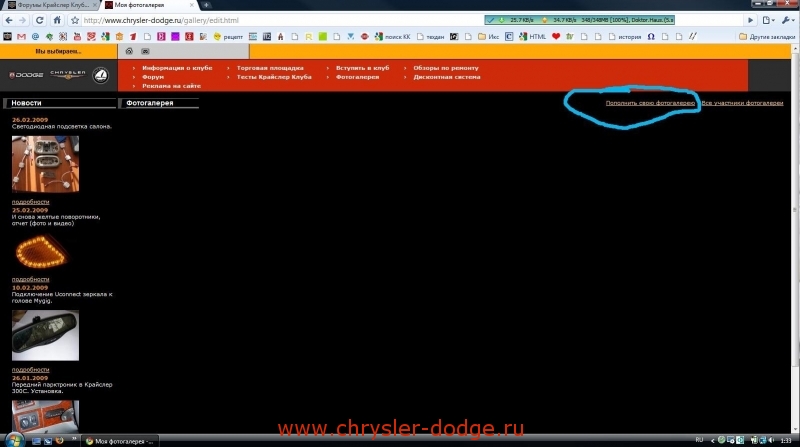Open the 'рецепт' smiley bookmark
The height and width of the screenshot is (447, 800).
[x=228, y=37]
